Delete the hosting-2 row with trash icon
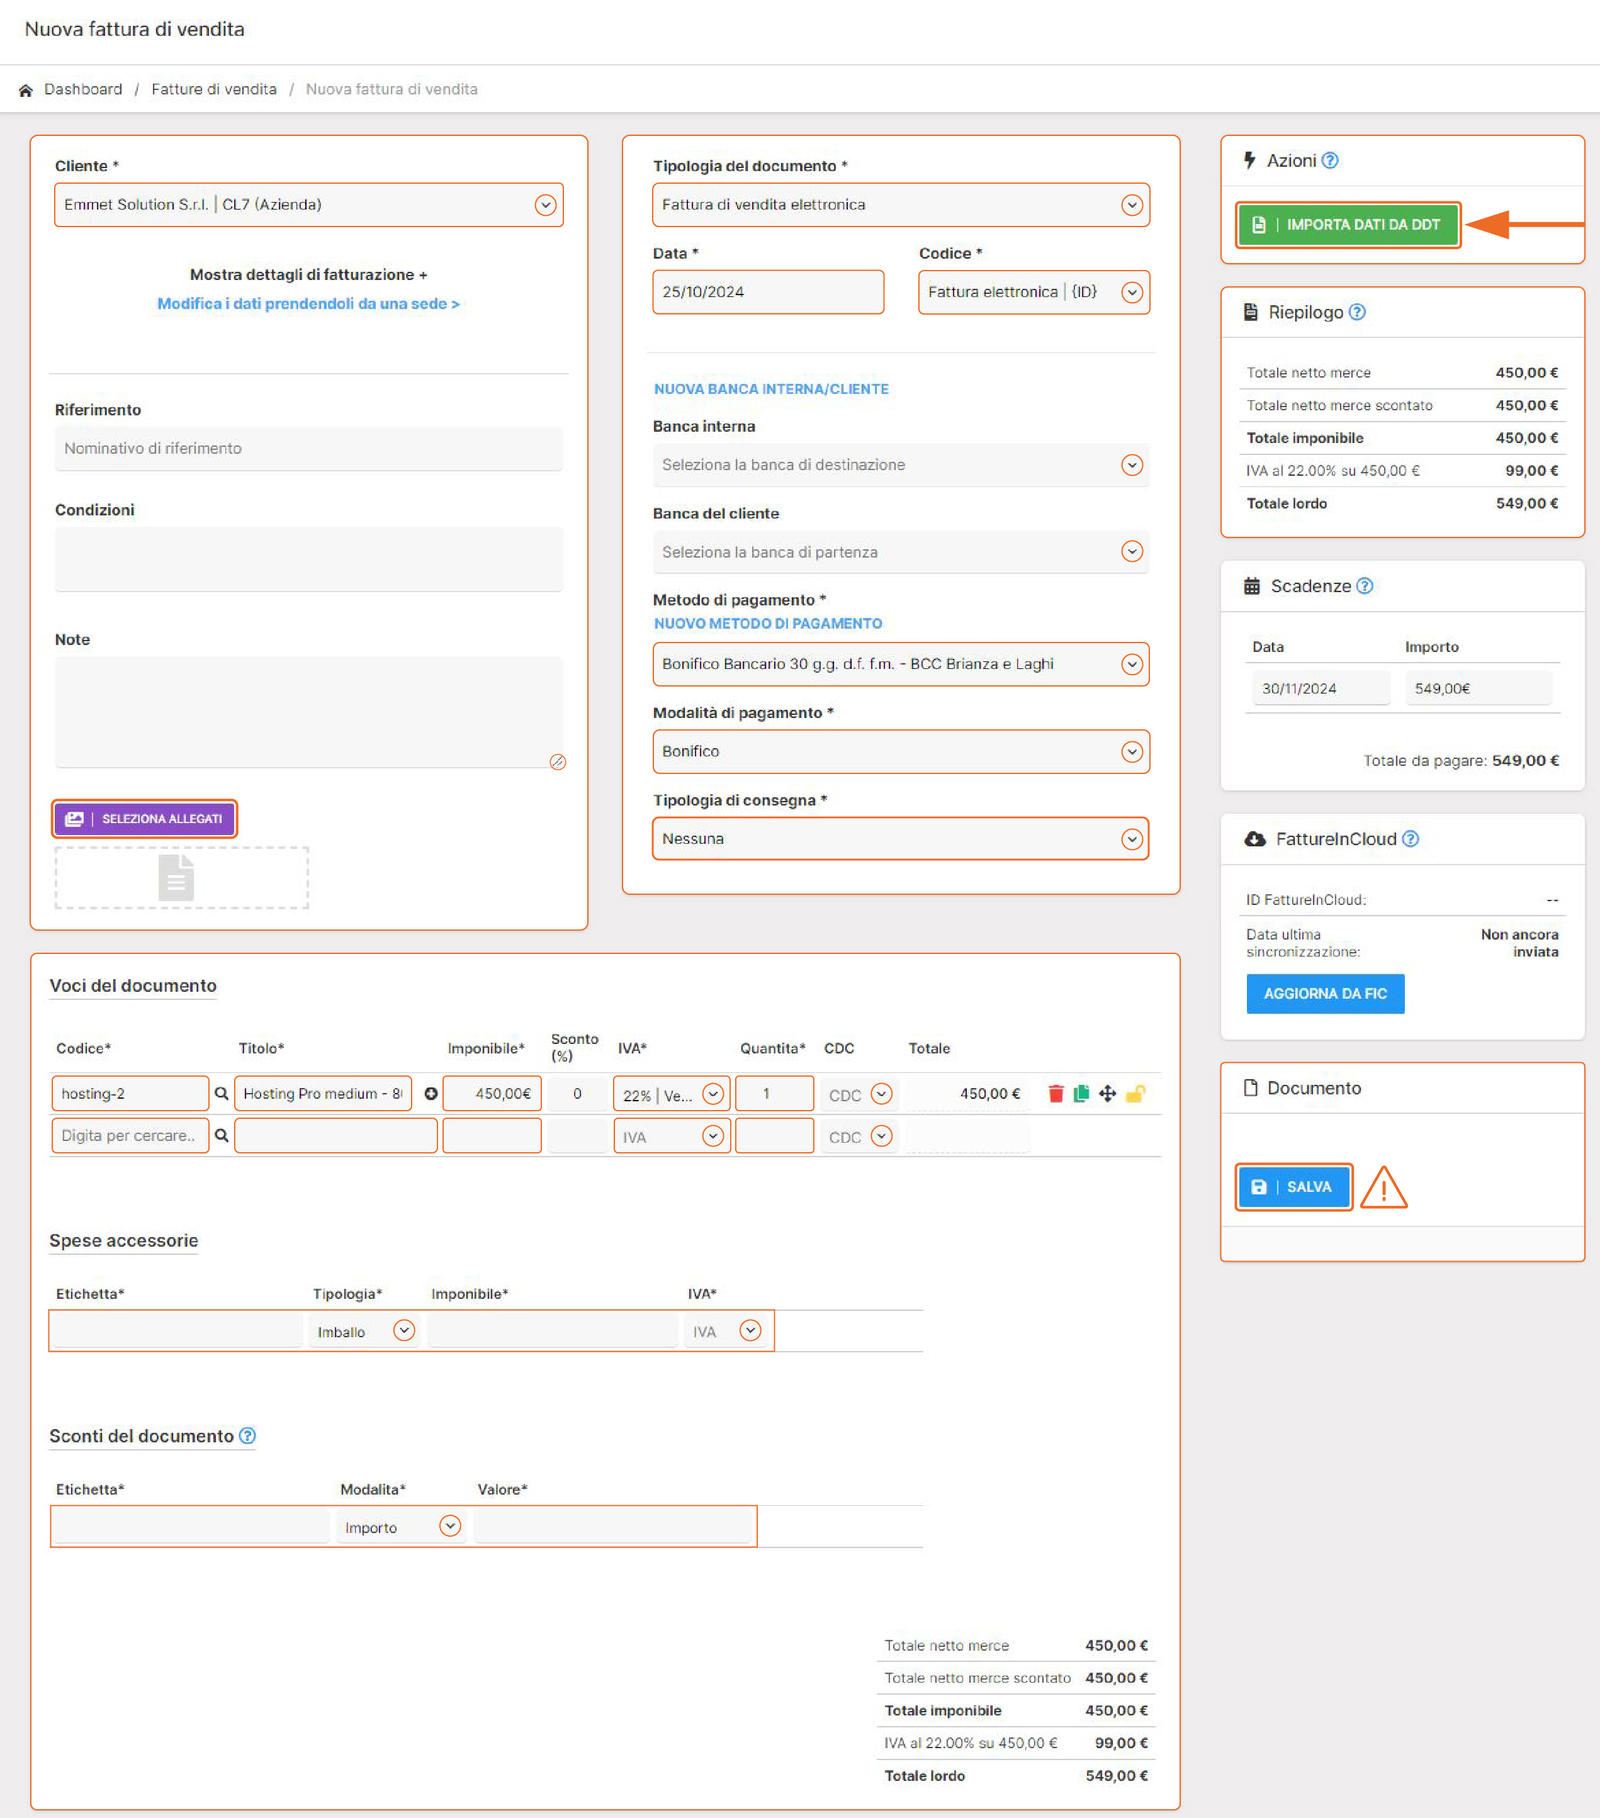This screenshot has height=1818, width=1600. point(1055,1093)
